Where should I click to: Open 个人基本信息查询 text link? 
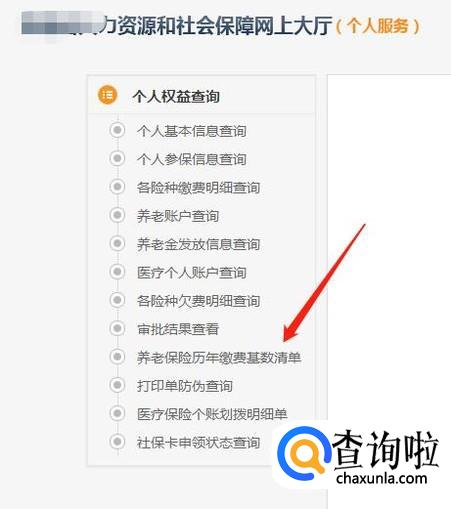192,131
